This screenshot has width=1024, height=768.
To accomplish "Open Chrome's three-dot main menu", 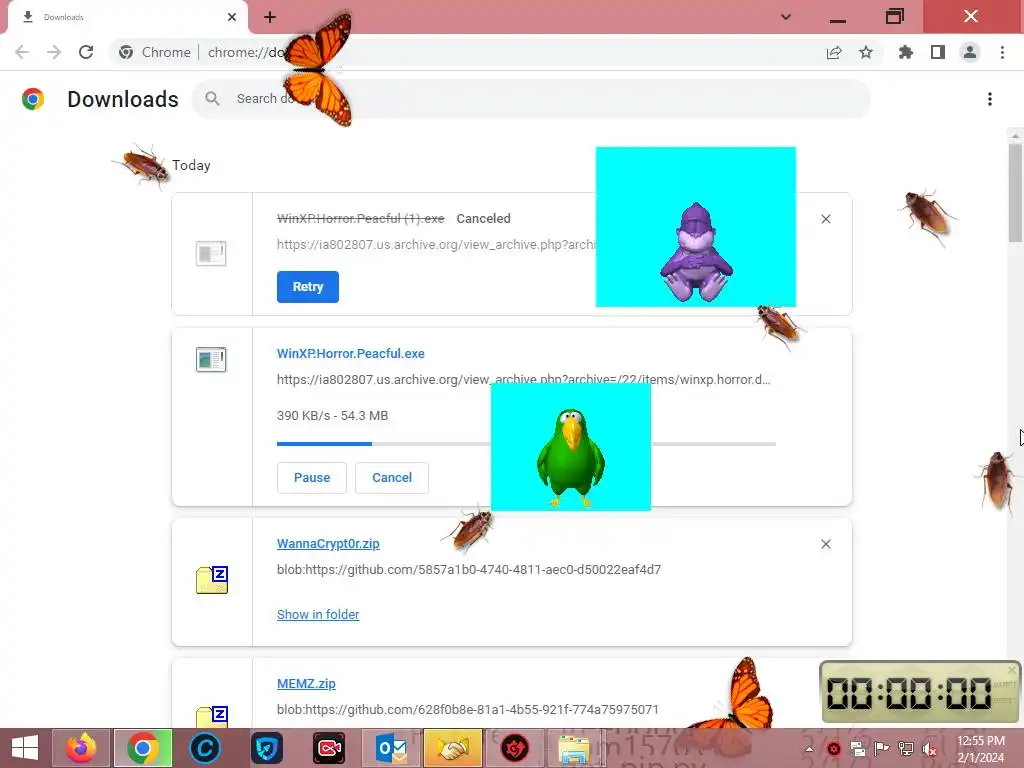I will click(x=1002, y=52).
